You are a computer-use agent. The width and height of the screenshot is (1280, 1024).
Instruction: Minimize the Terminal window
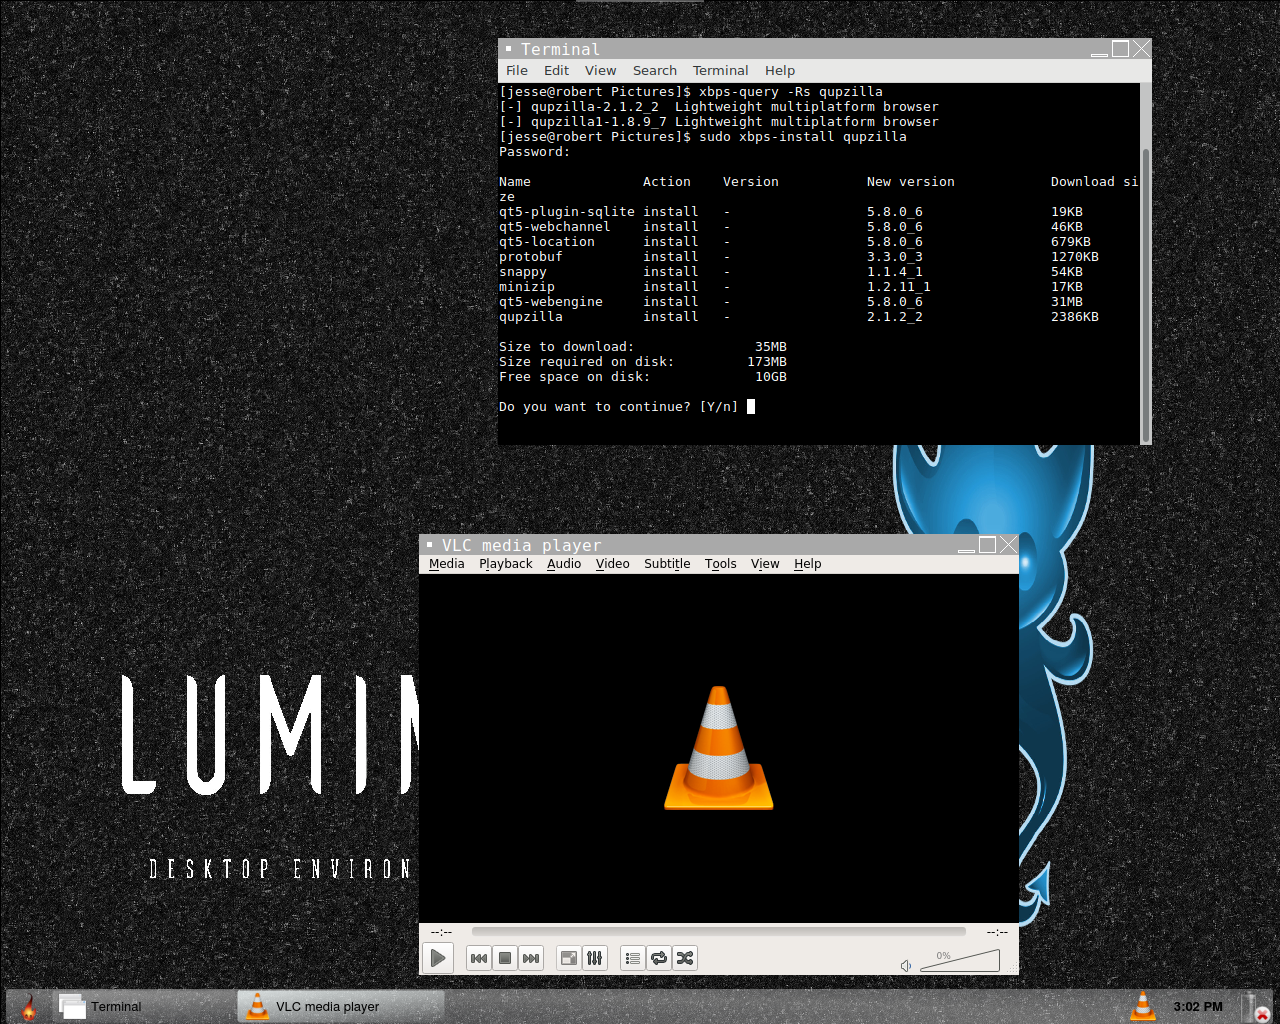pos(1100,49)
